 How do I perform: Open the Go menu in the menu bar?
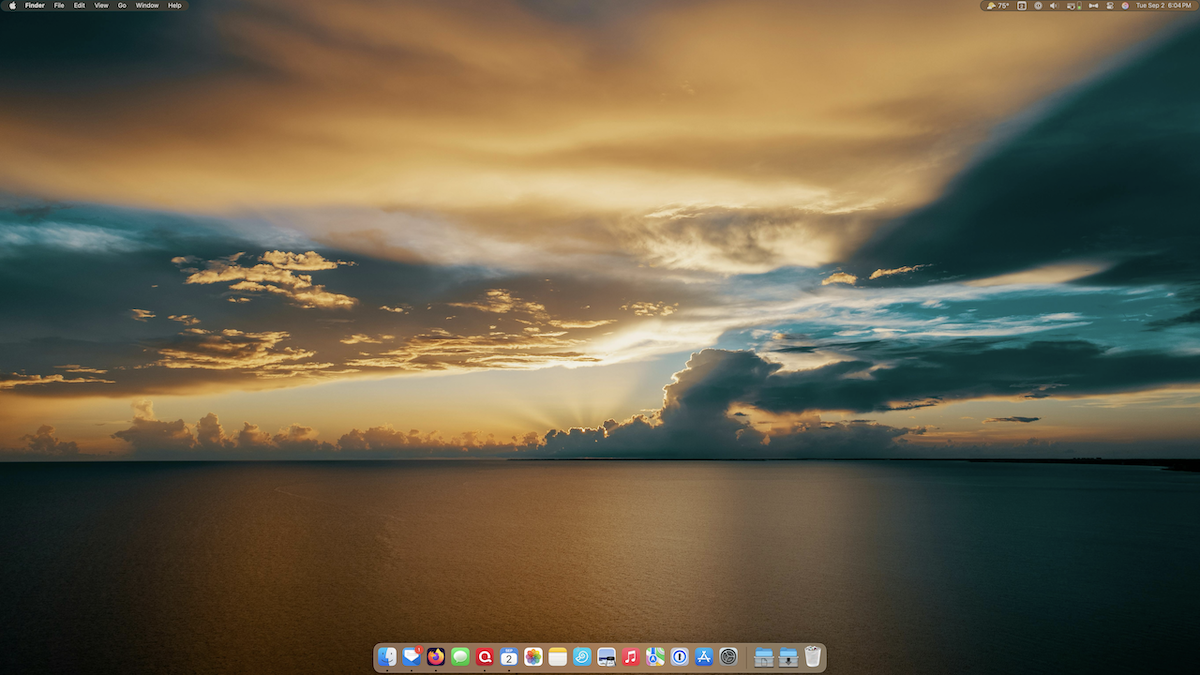[x=122, y=5]
